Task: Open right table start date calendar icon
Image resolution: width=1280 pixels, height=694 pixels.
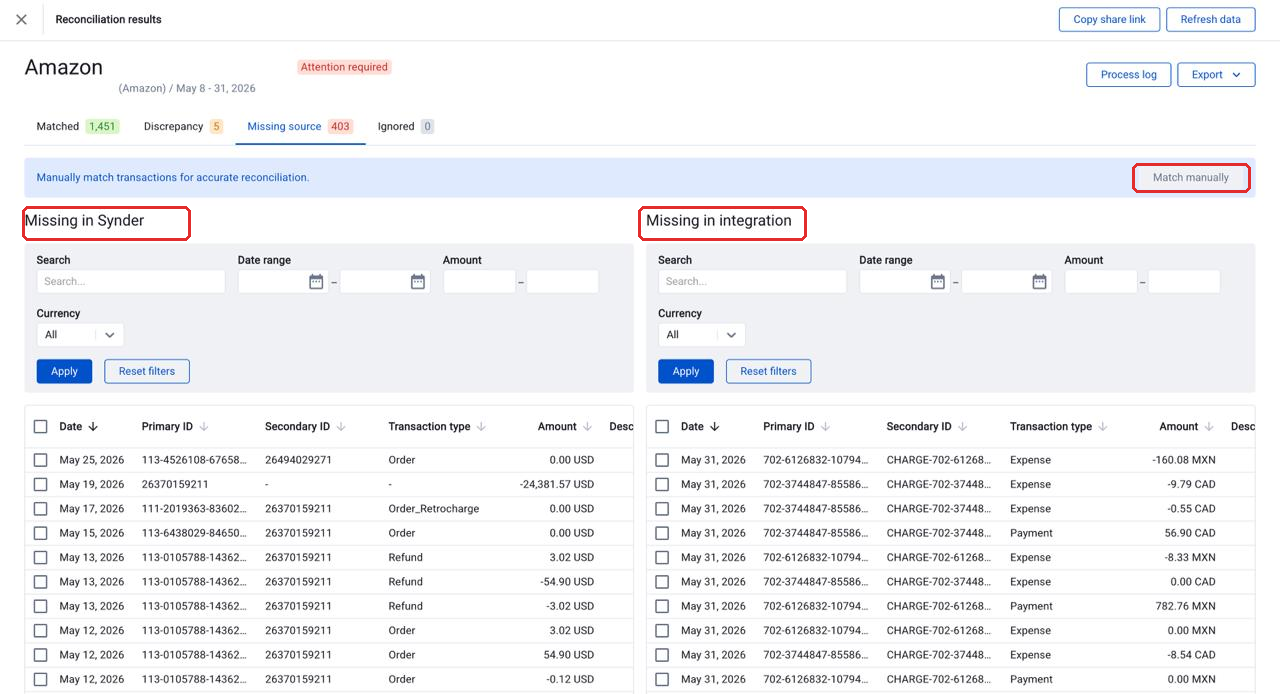Action: [938, 282]
